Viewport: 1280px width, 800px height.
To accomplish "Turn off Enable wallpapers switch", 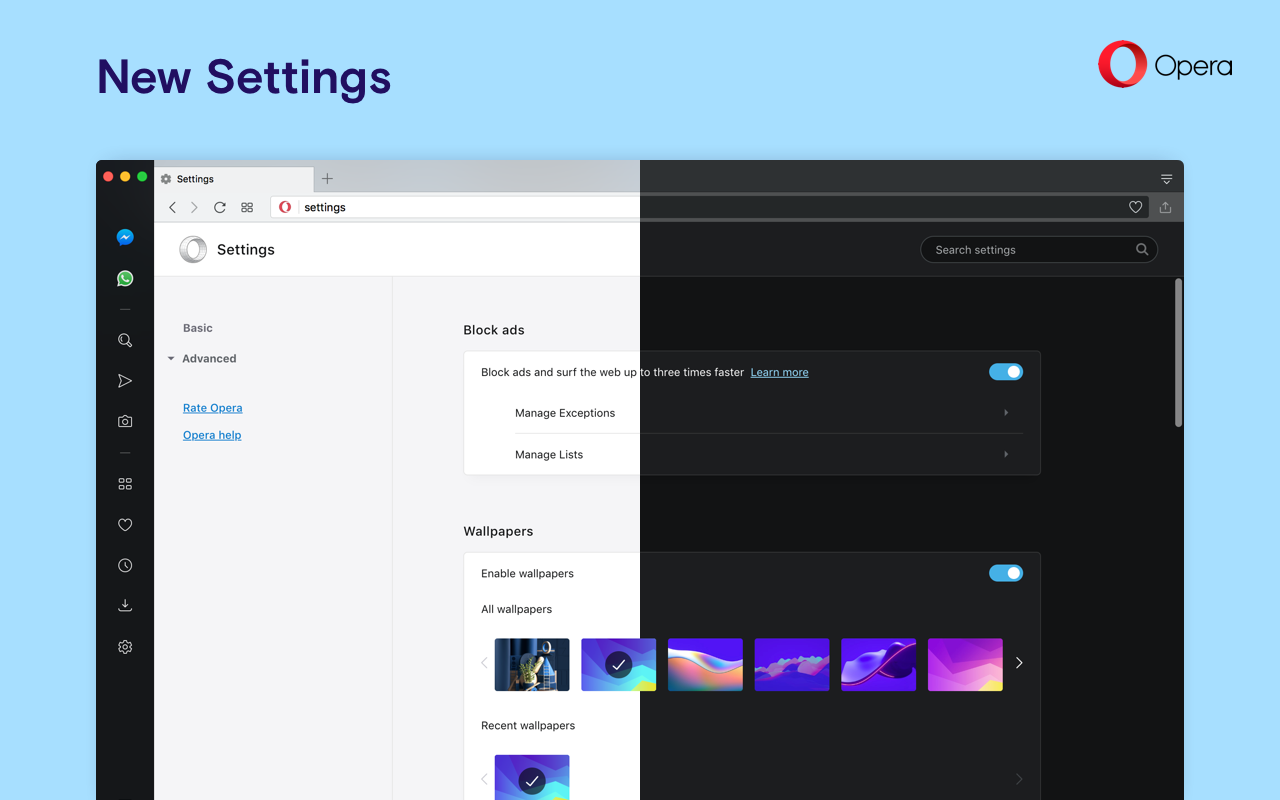I will tap(1006, 573).
